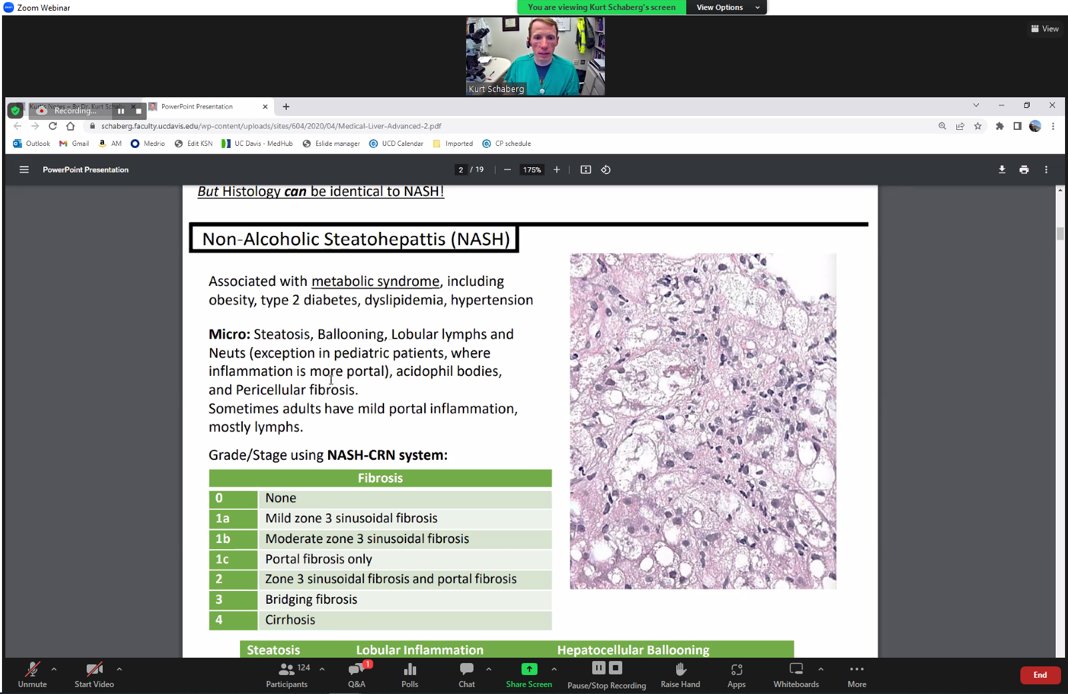Print the PDF document

[x=1024, y=170]
